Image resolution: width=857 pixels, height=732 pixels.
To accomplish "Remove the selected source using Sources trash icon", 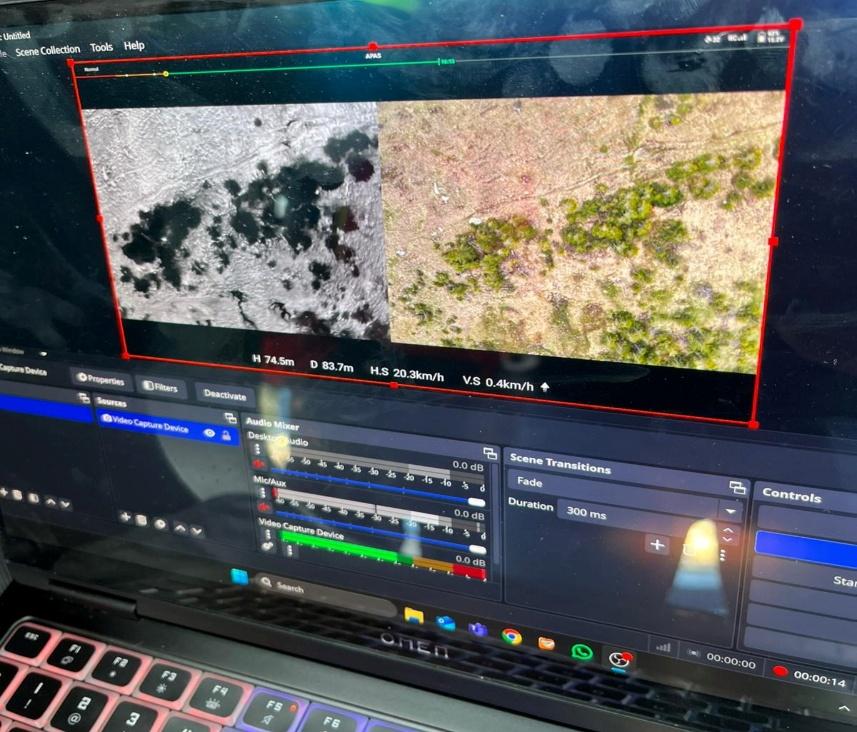I will 141,520.
